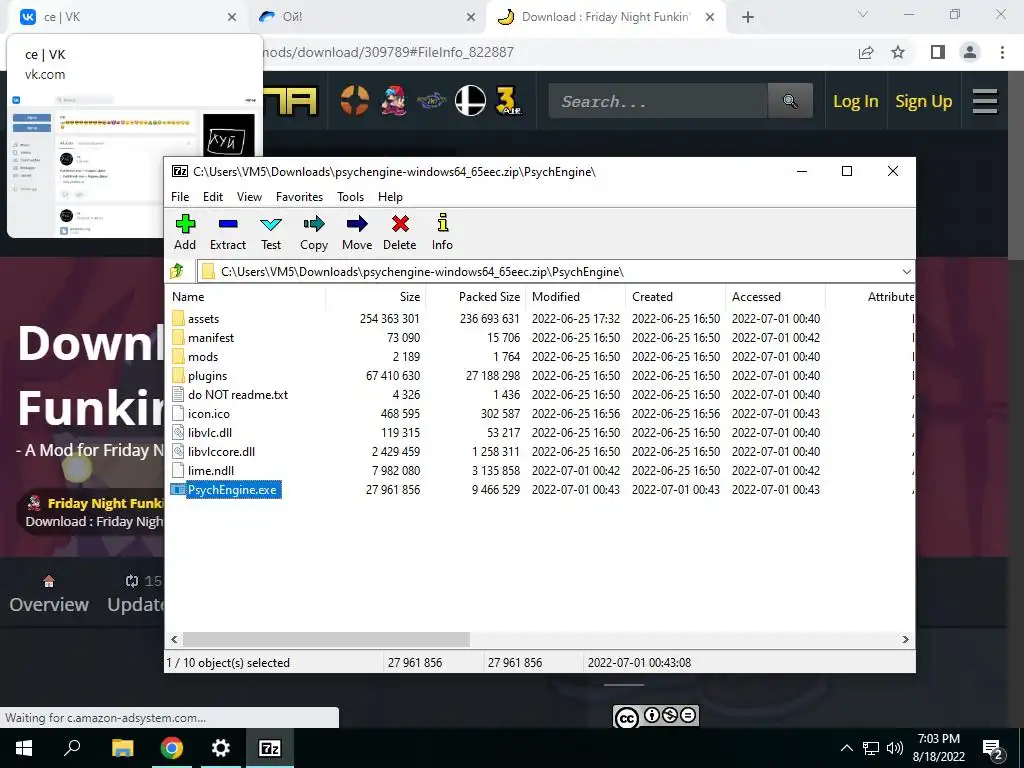Bookmark this page with the star icon
Screen dimensions: 1024x768
tap(898, 52)
